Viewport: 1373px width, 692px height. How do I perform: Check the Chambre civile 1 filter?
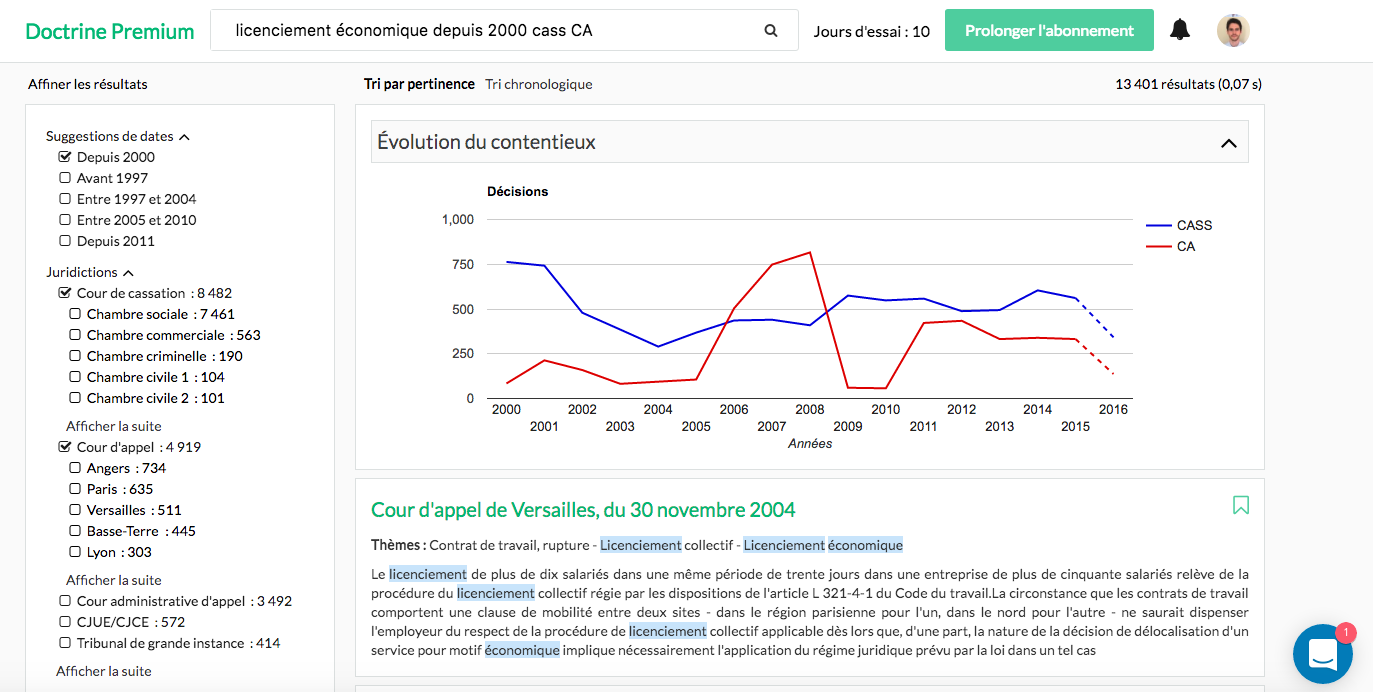point(75,377)
